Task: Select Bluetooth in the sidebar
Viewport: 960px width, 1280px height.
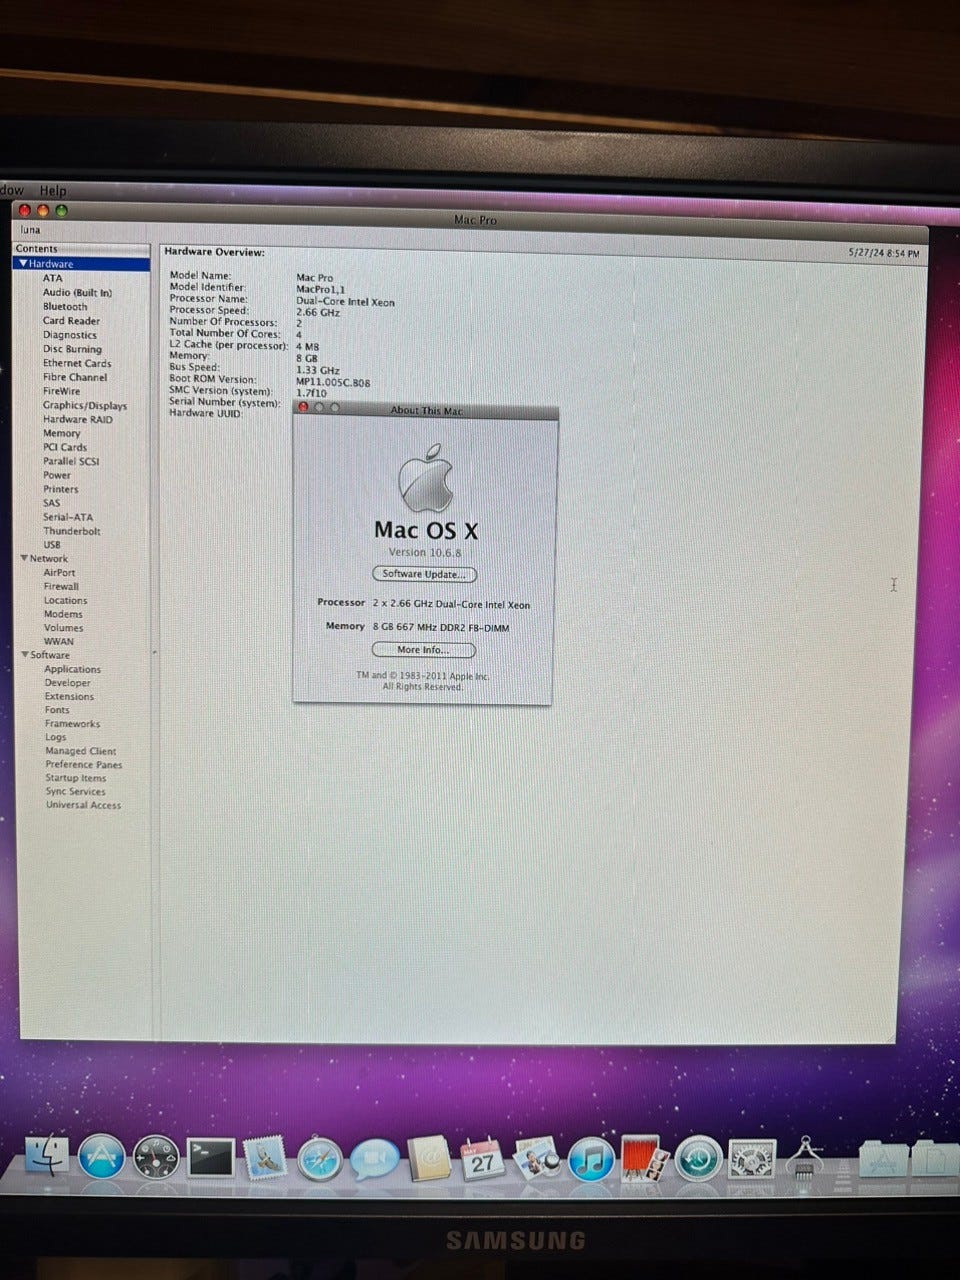Action: click(x=65, y=306)
